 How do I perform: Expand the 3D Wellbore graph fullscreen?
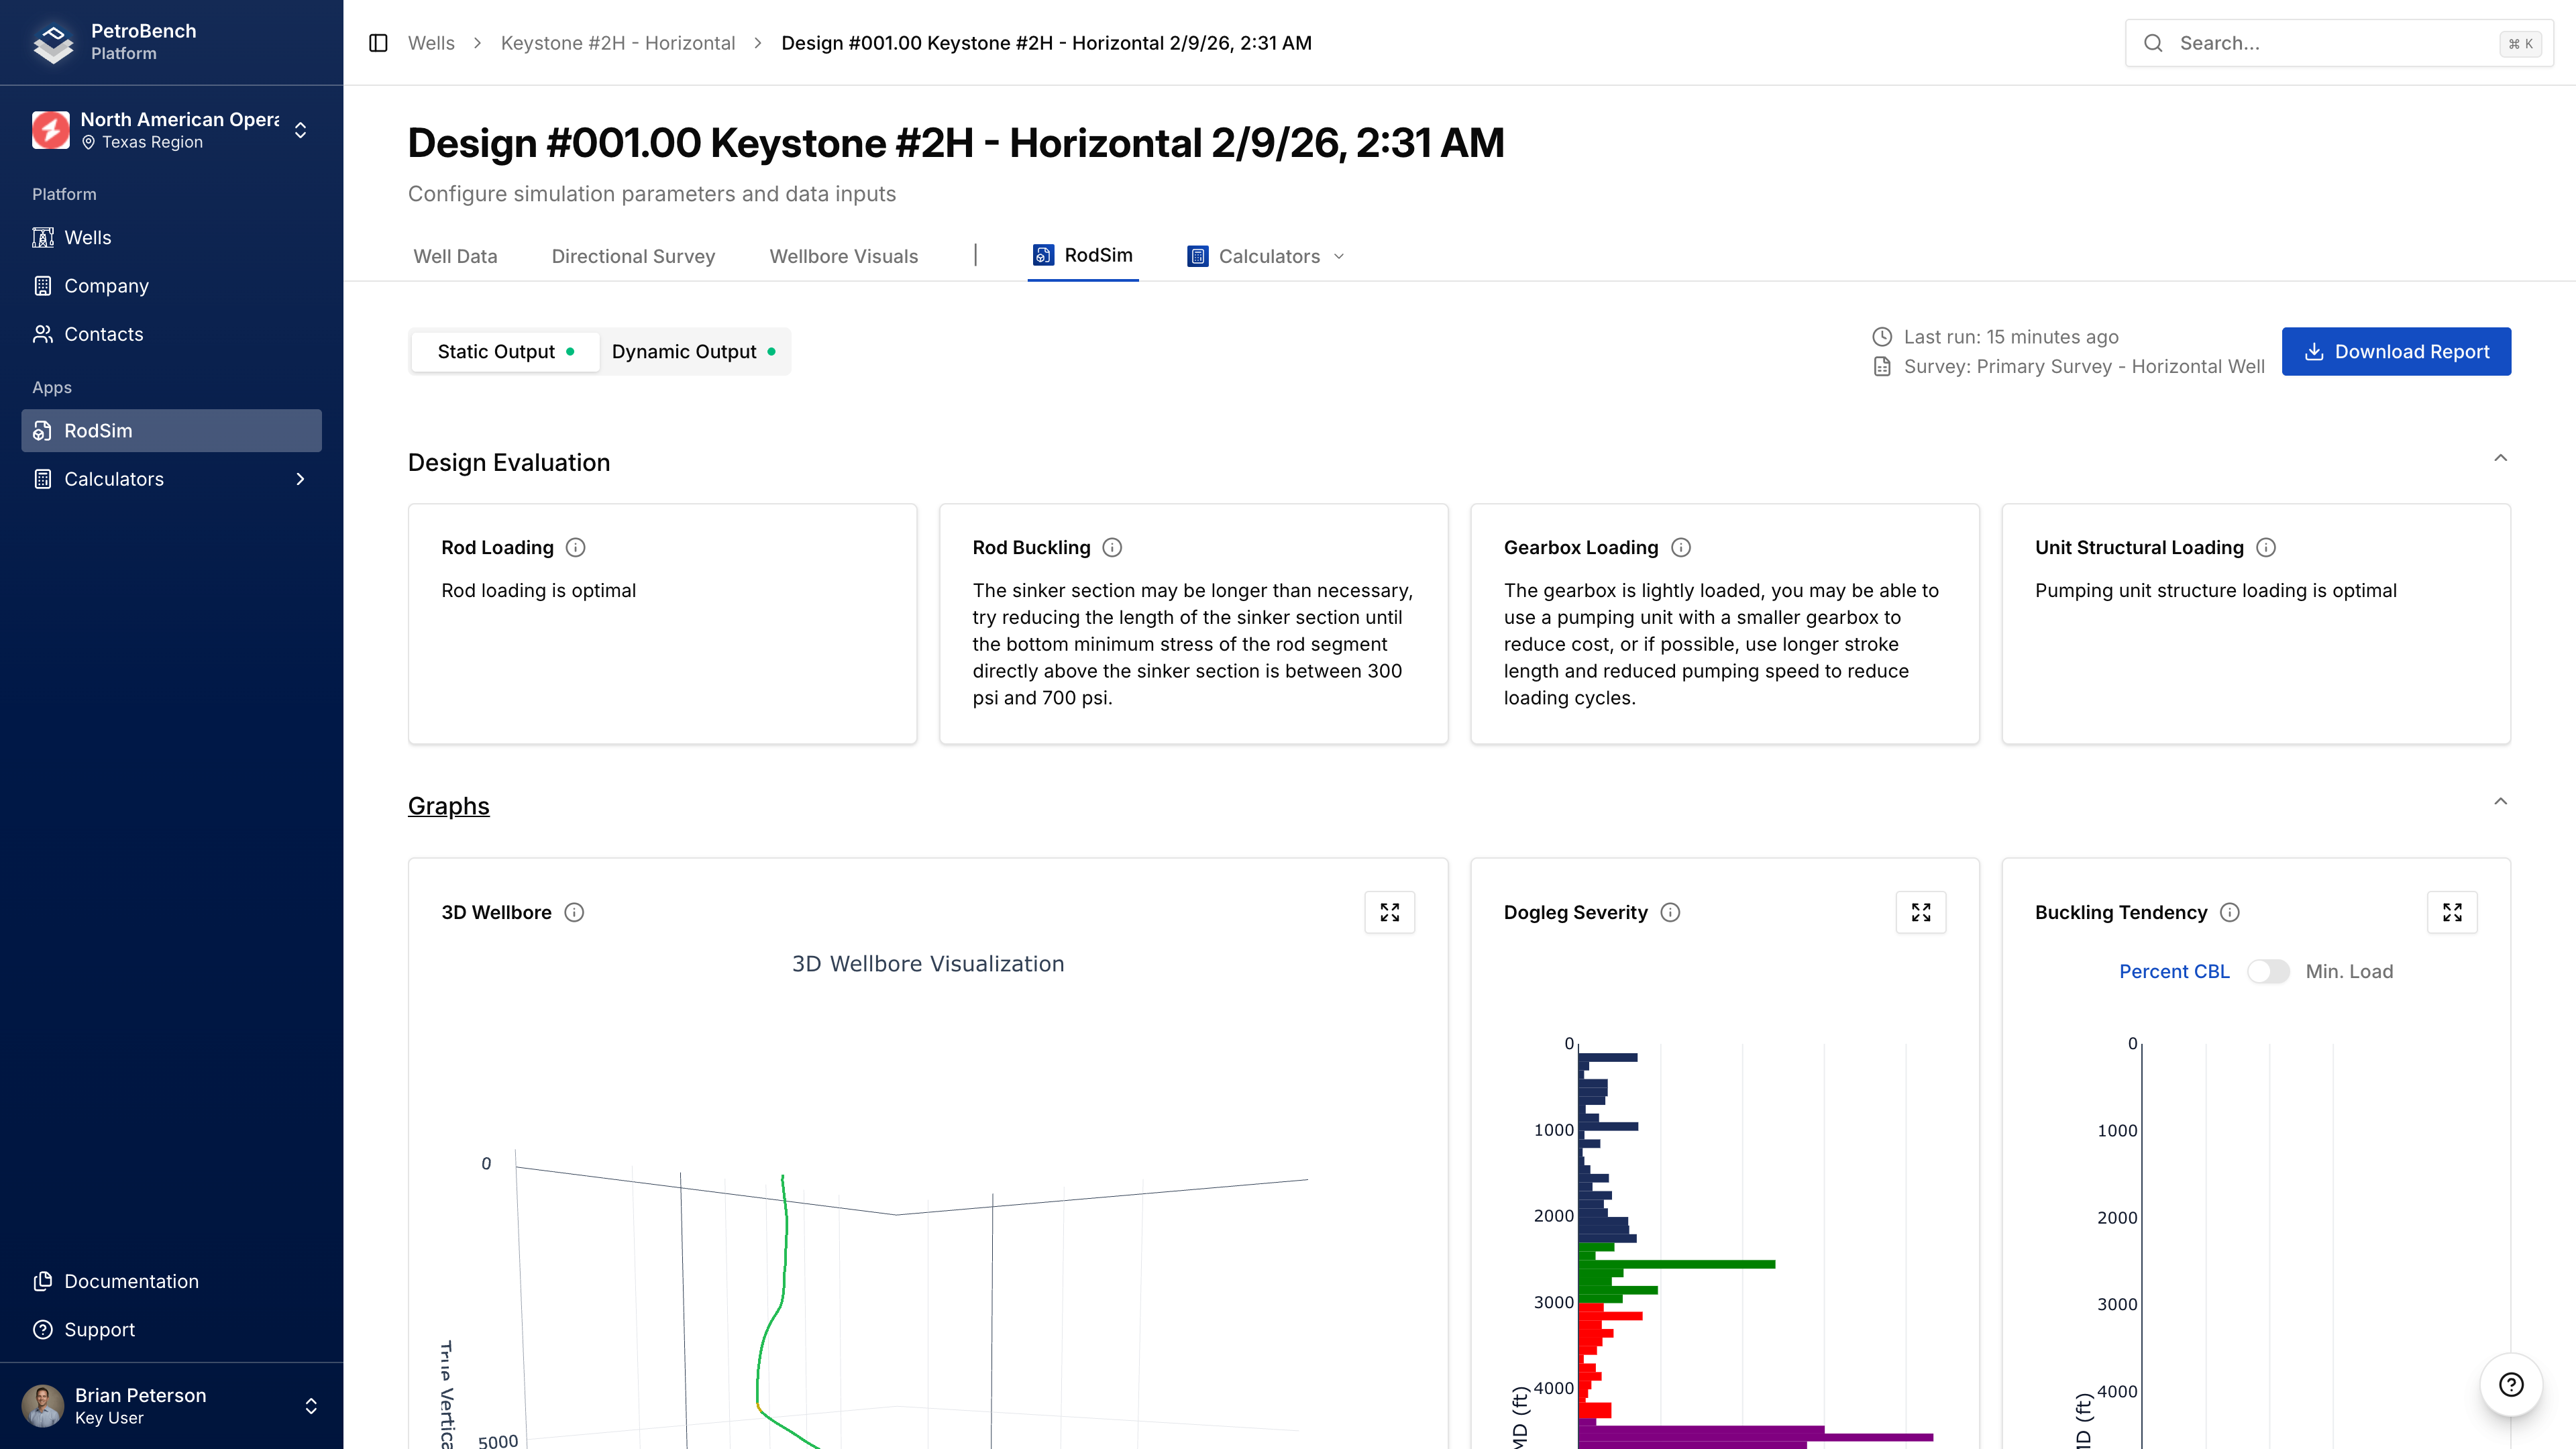(1389, 912)
